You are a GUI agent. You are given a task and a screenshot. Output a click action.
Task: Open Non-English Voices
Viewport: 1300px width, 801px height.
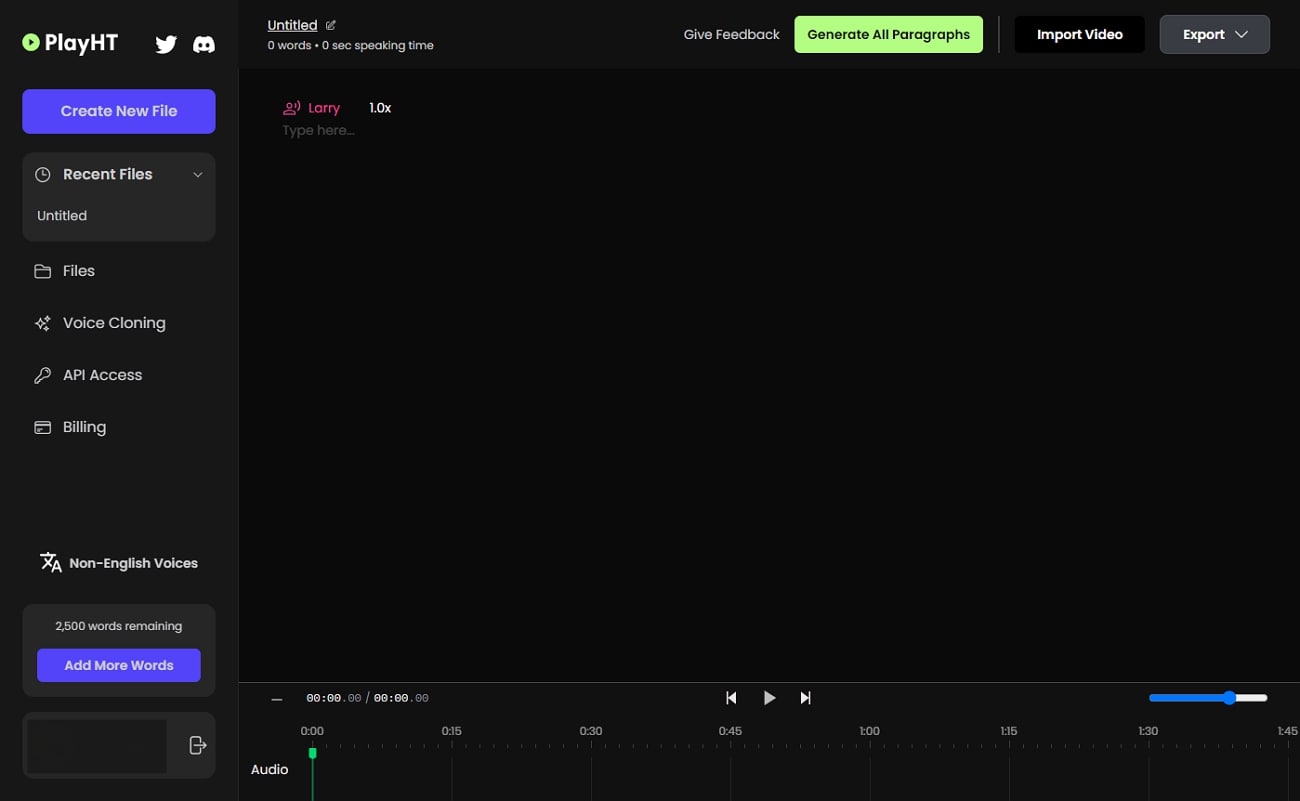(119, 563)
